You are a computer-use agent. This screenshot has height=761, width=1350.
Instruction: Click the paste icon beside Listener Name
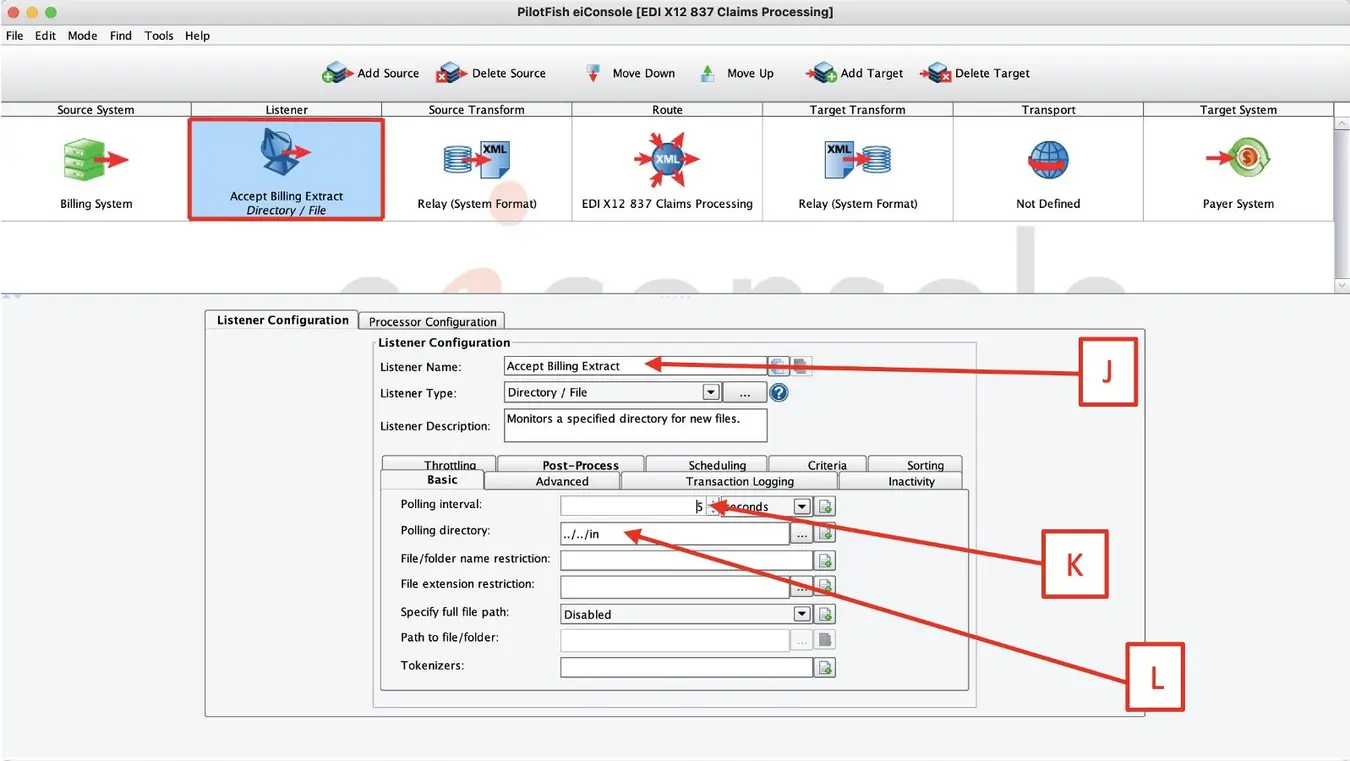point(801,366)
